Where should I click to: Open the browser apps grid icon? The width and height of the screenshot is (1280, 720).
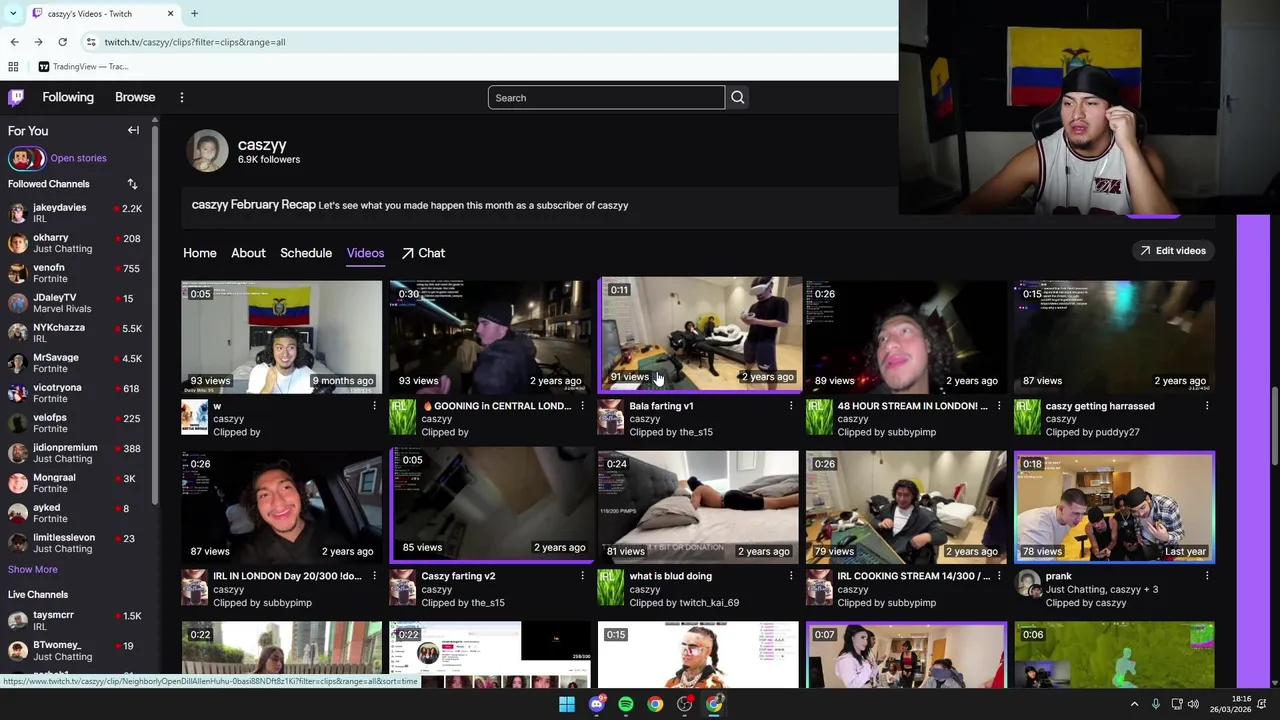tap(13, 67)
